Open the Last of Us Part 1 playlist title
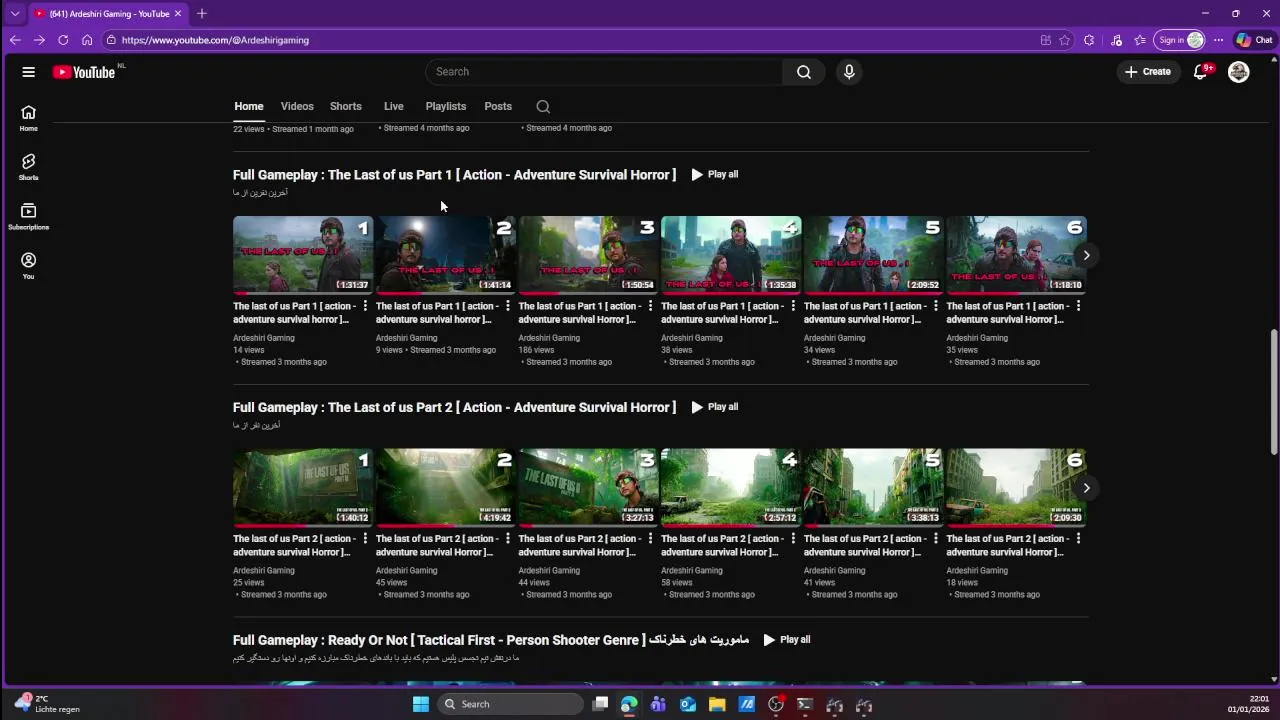1280x720 pixels. point(454,174)
